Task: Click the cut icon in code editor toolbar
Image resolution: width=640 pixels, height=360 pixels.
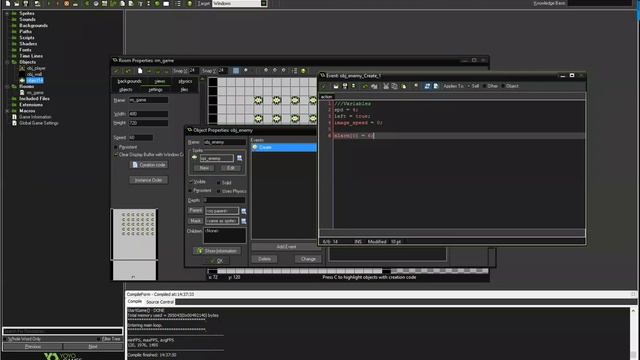Action: 386,86
